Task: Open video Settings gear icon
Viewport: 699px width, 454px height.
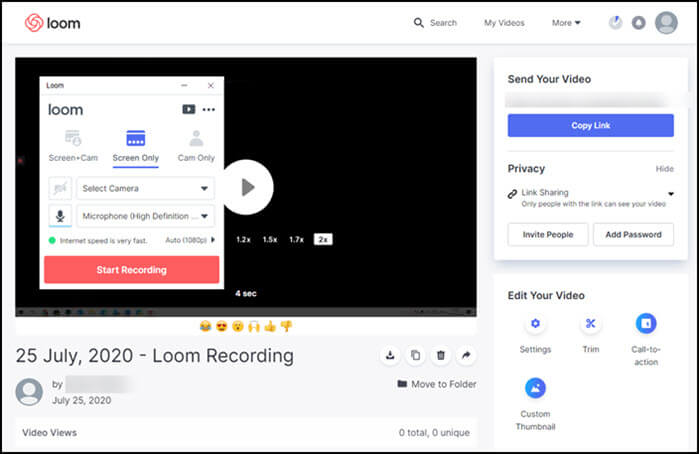Action: (535, 324)
